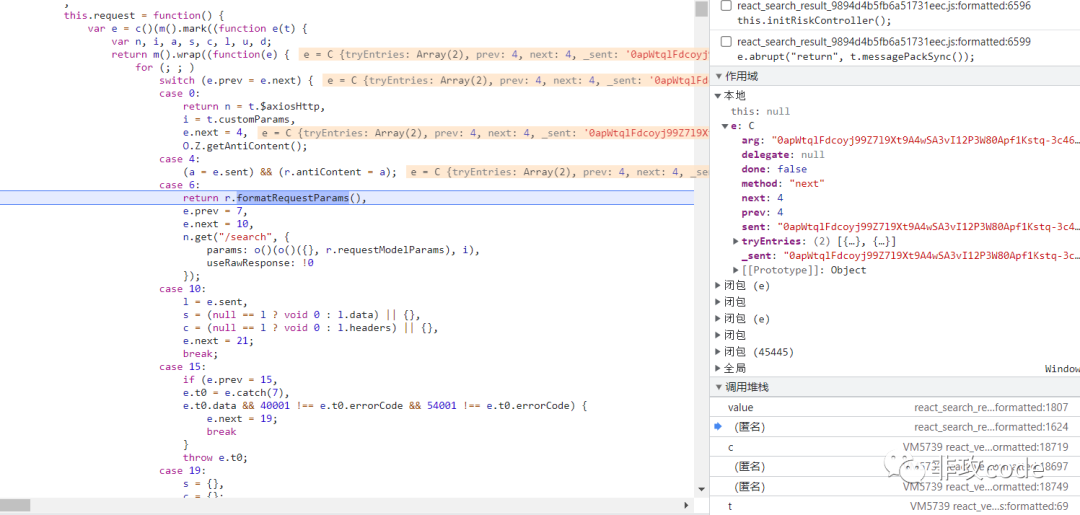Click the O.Z.getAntiContent(); line
Viewport: 1080px width, 515px height.
[245, 146]
